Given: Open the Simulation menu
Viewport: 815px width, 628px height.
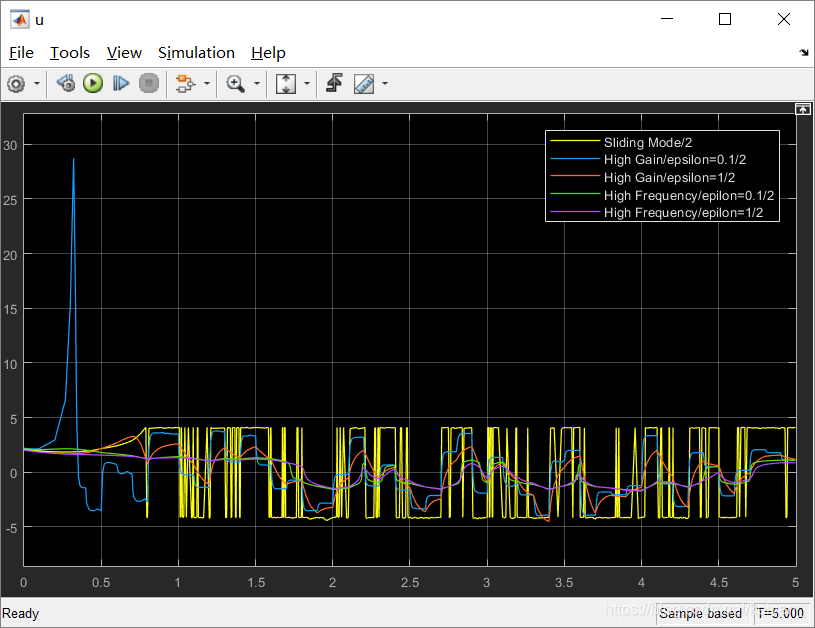Looking at the screenshot, I should point(196,53).
